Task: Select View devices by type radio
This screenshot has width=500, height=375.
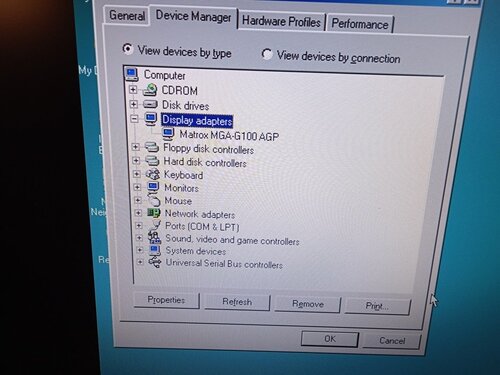Action: pyautogui.click(x=127, y=49)
